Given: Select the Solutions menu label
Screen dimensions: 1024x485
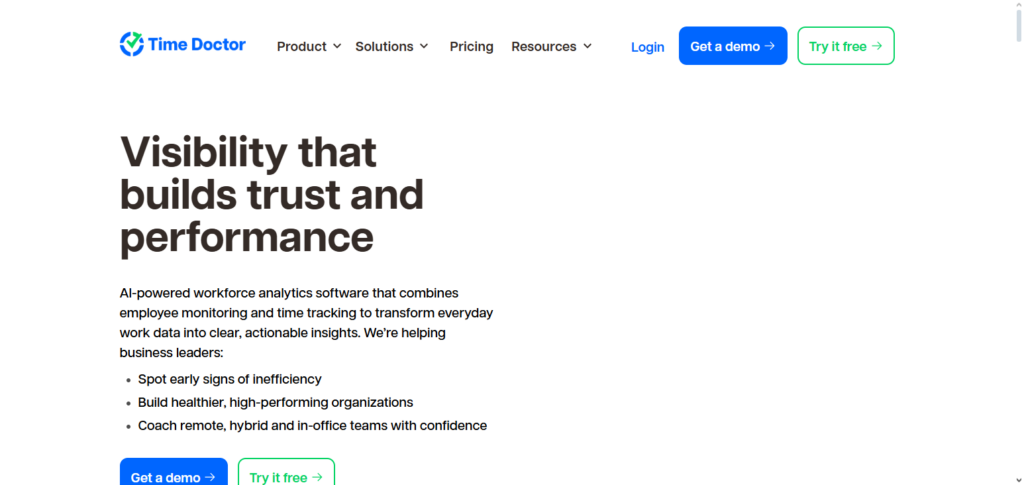Looking at the screenshot, I should (384, 46).
